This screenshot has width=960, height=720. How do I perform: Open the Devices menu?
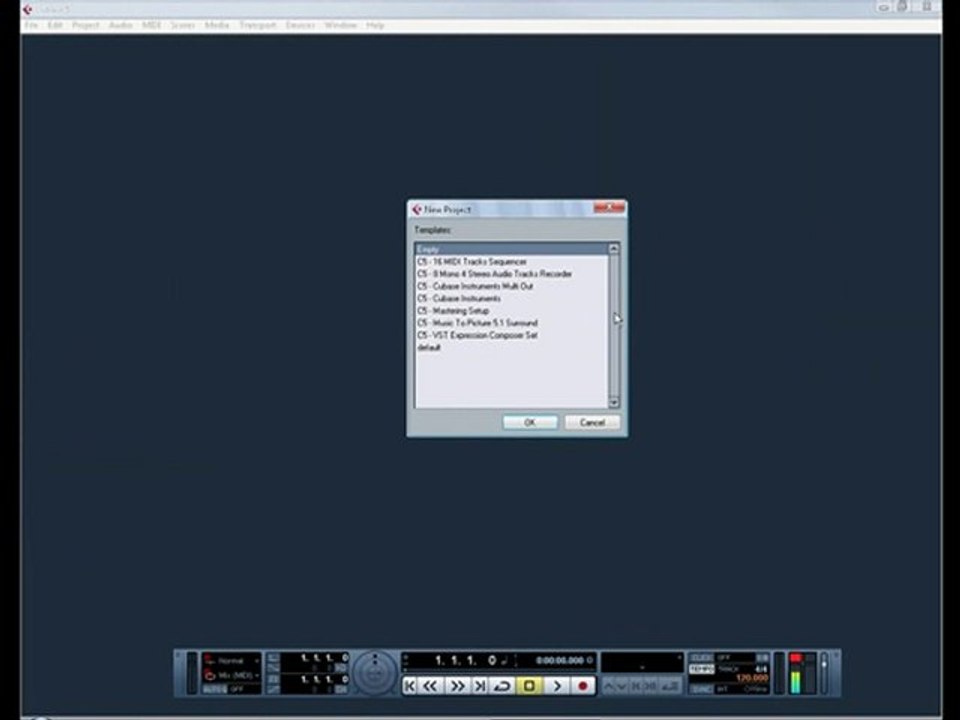pos(300,25)
